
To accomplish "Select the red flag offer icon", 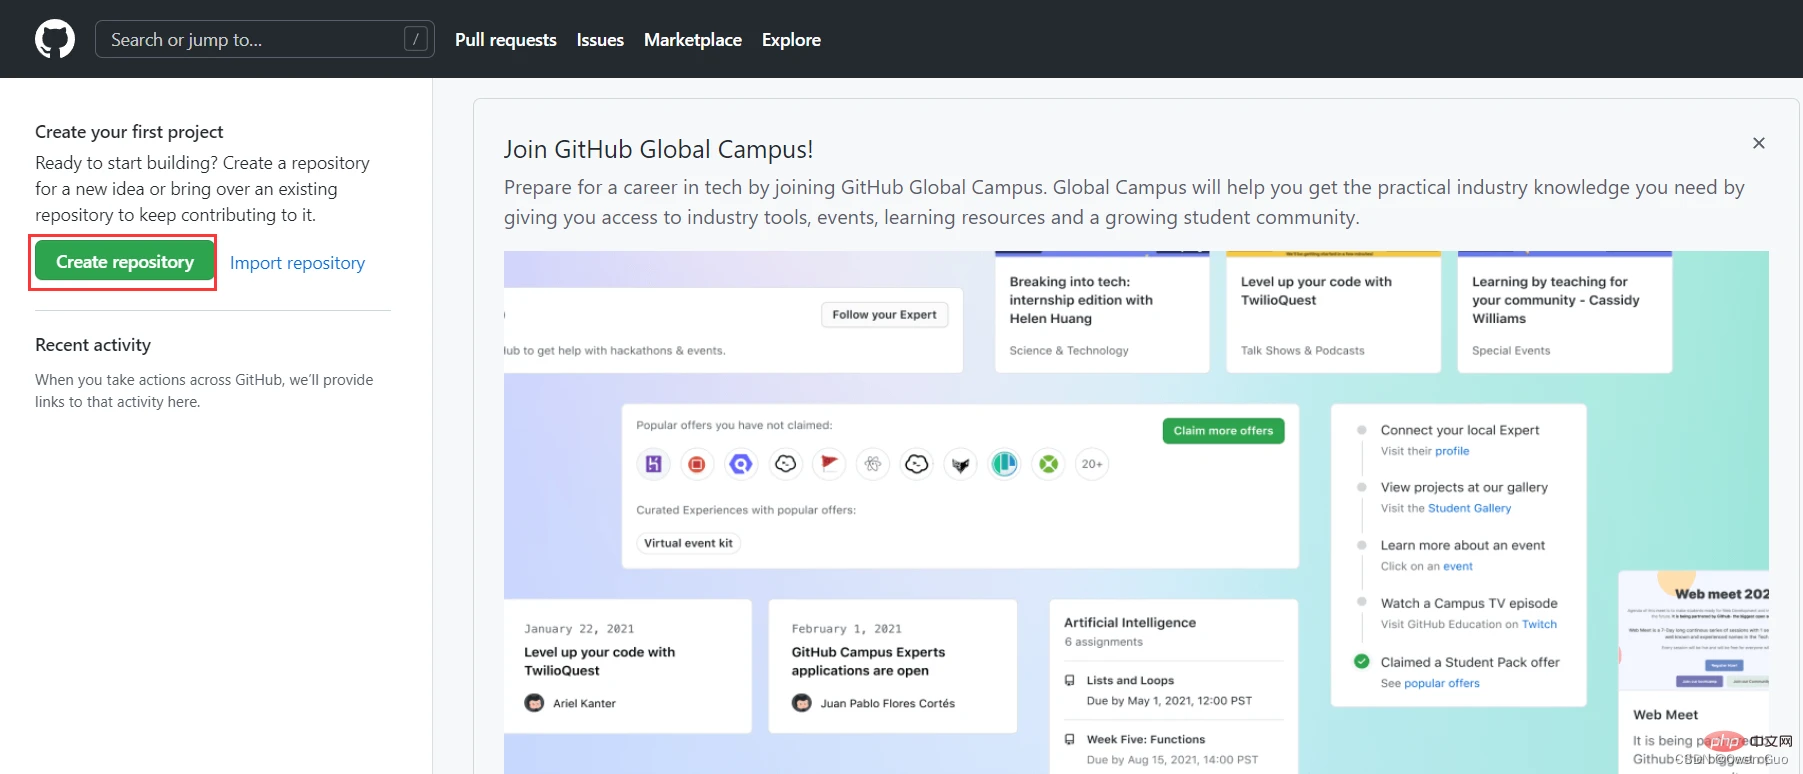I will click(x=829, y=464).
